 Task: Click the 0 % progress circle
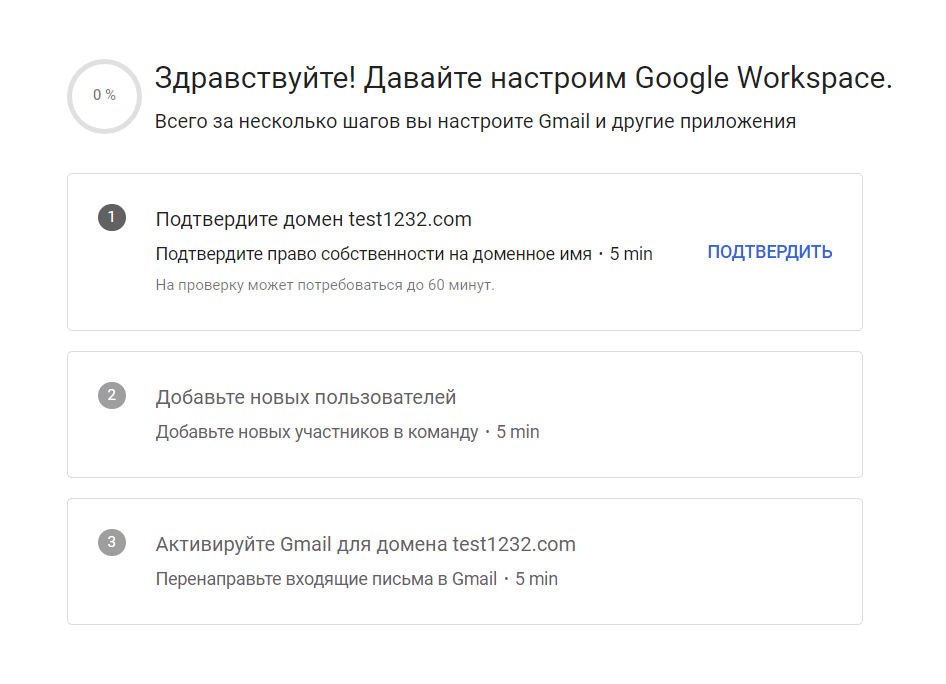pos(104,96)
